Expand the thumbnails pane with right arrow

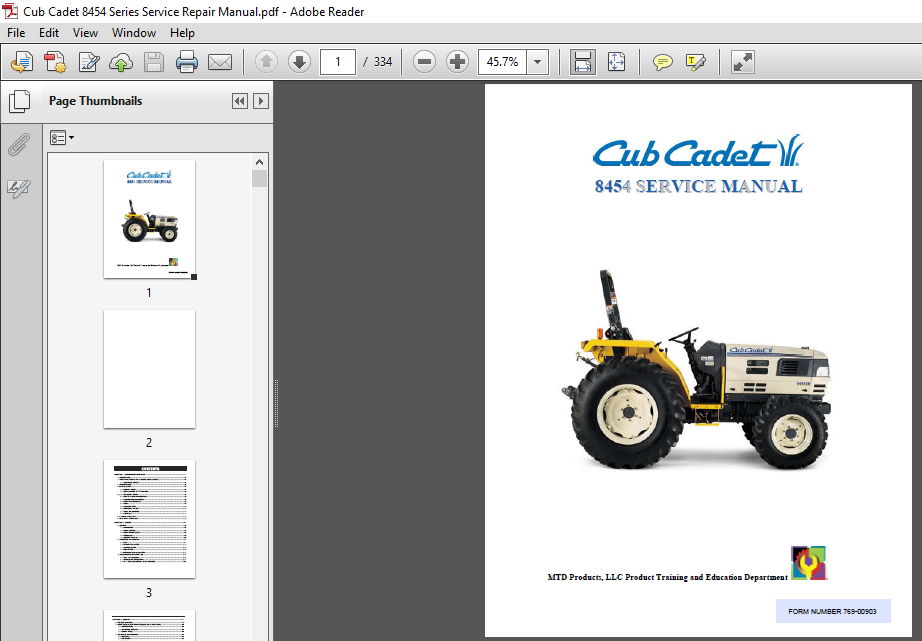pyautogui.click(x=261, y=101)
